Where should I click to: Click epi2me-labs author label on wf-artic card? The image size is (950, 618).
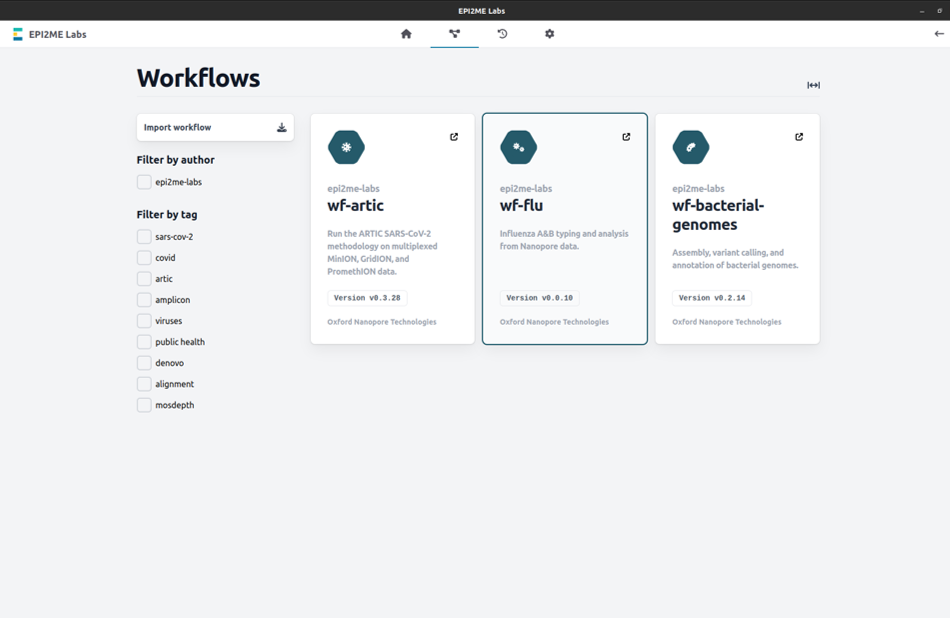[x=353, y=188]
